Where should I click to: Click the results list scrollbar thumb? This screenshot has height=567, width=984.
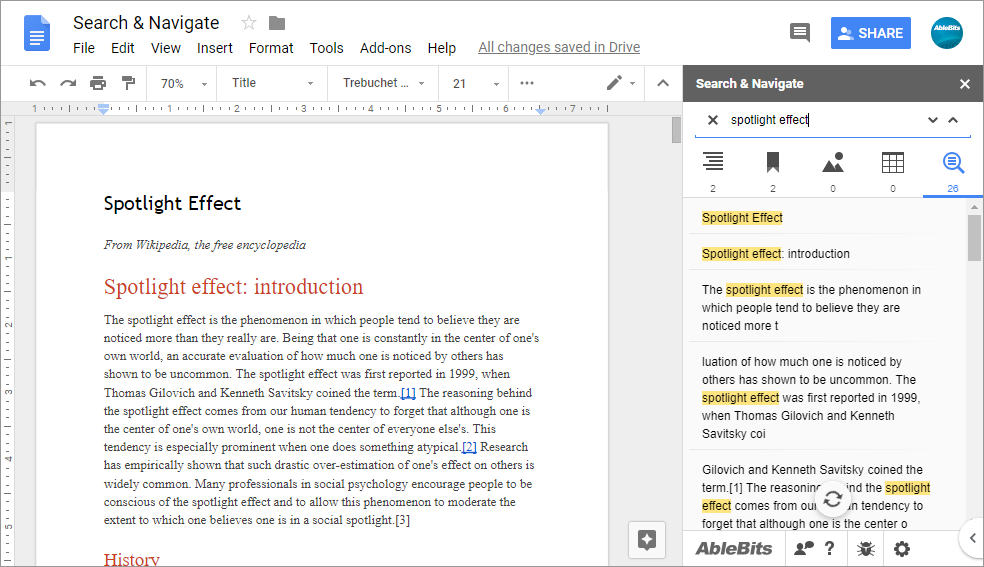click(974, 238)
